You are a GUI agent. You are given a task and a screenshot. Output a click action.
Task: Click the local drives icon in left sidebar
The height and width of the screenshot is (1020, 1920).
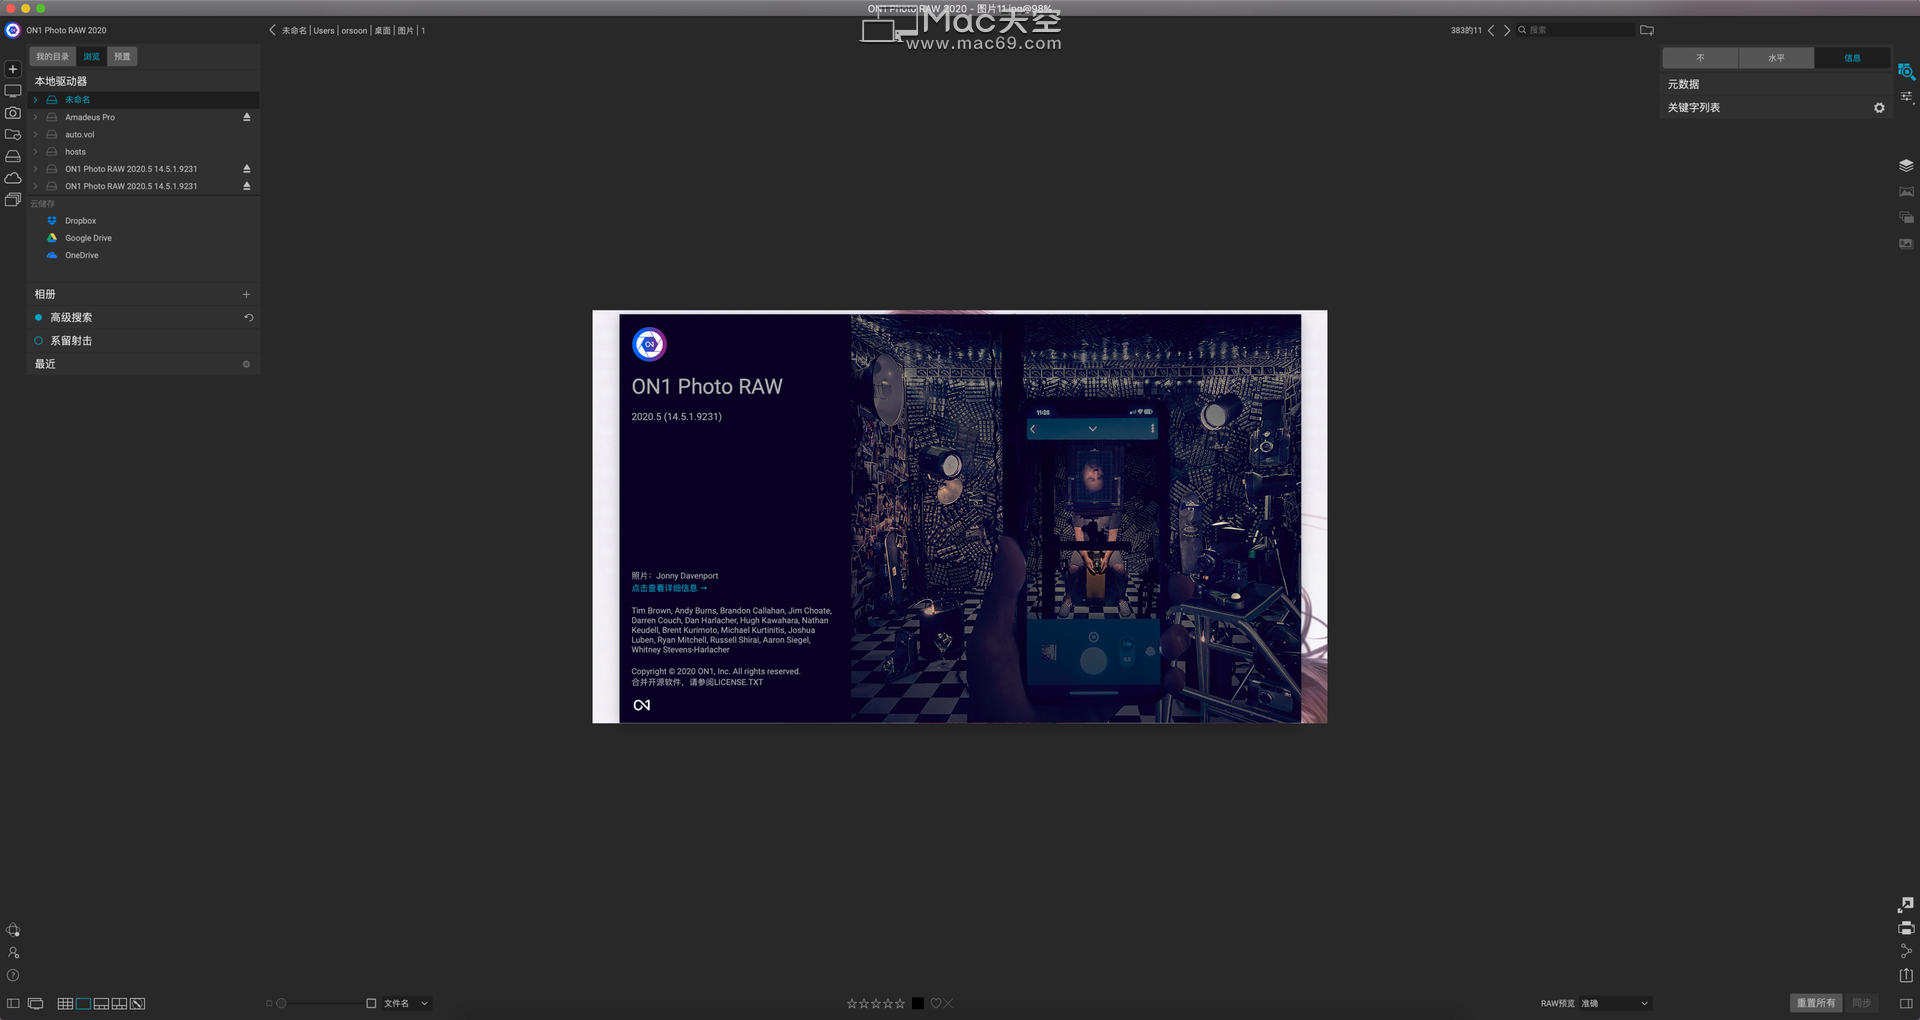[13, 156]
